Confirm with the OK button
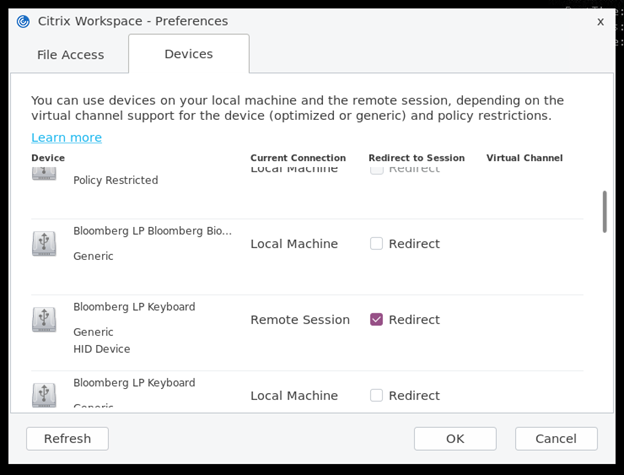The width and height of the screenshot is (624, 475). pos(455,438)
